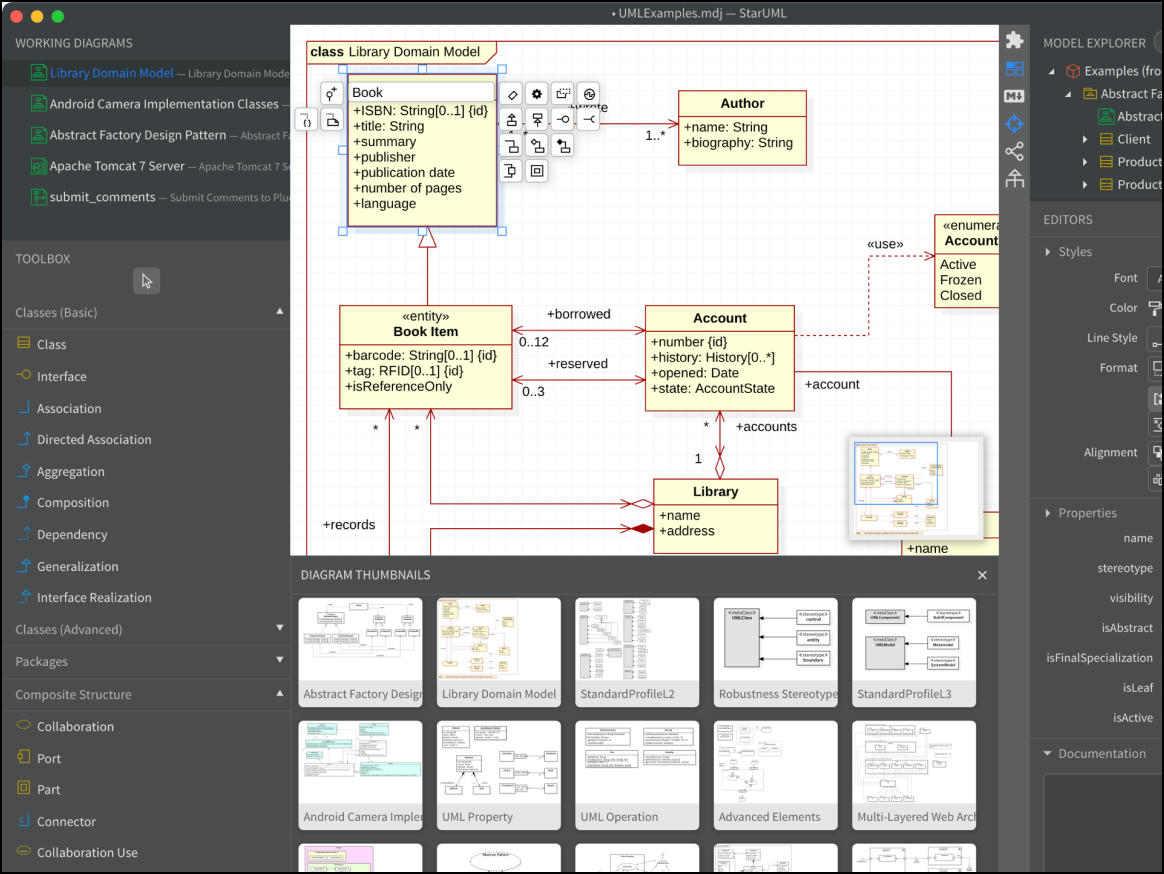
Task: Click the add super-class quick-edit icon
Action: pyautogui.click(x=537, y=120)
